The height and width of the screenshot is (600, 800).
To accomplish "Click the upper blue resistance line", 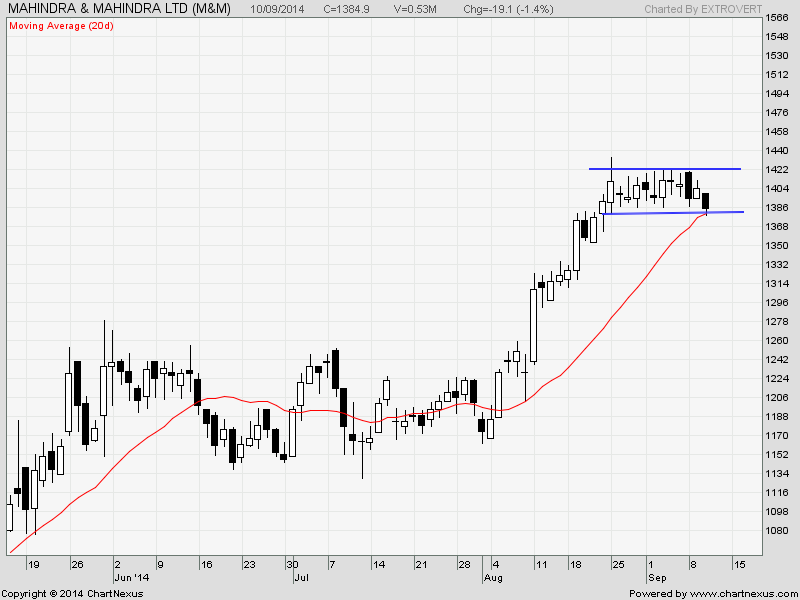I will tap(664, 169).
